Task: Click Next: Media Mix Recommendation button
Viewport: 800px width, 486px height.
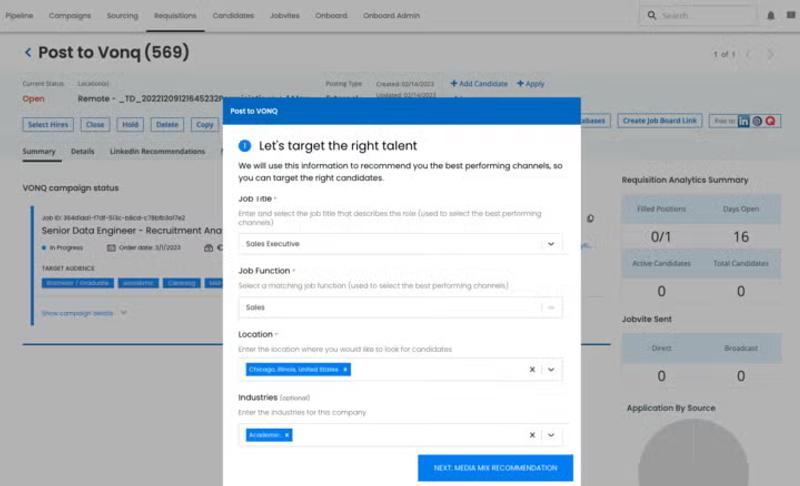Action: point(495,468)
